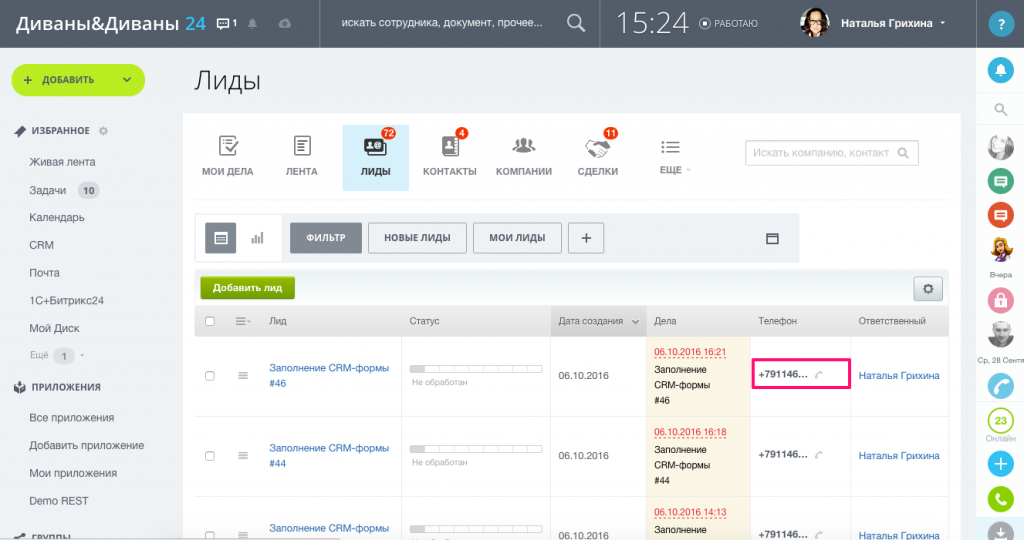Open the help question mark icon
This screenshot has width=1024, height=540.
pos(1000,24)
